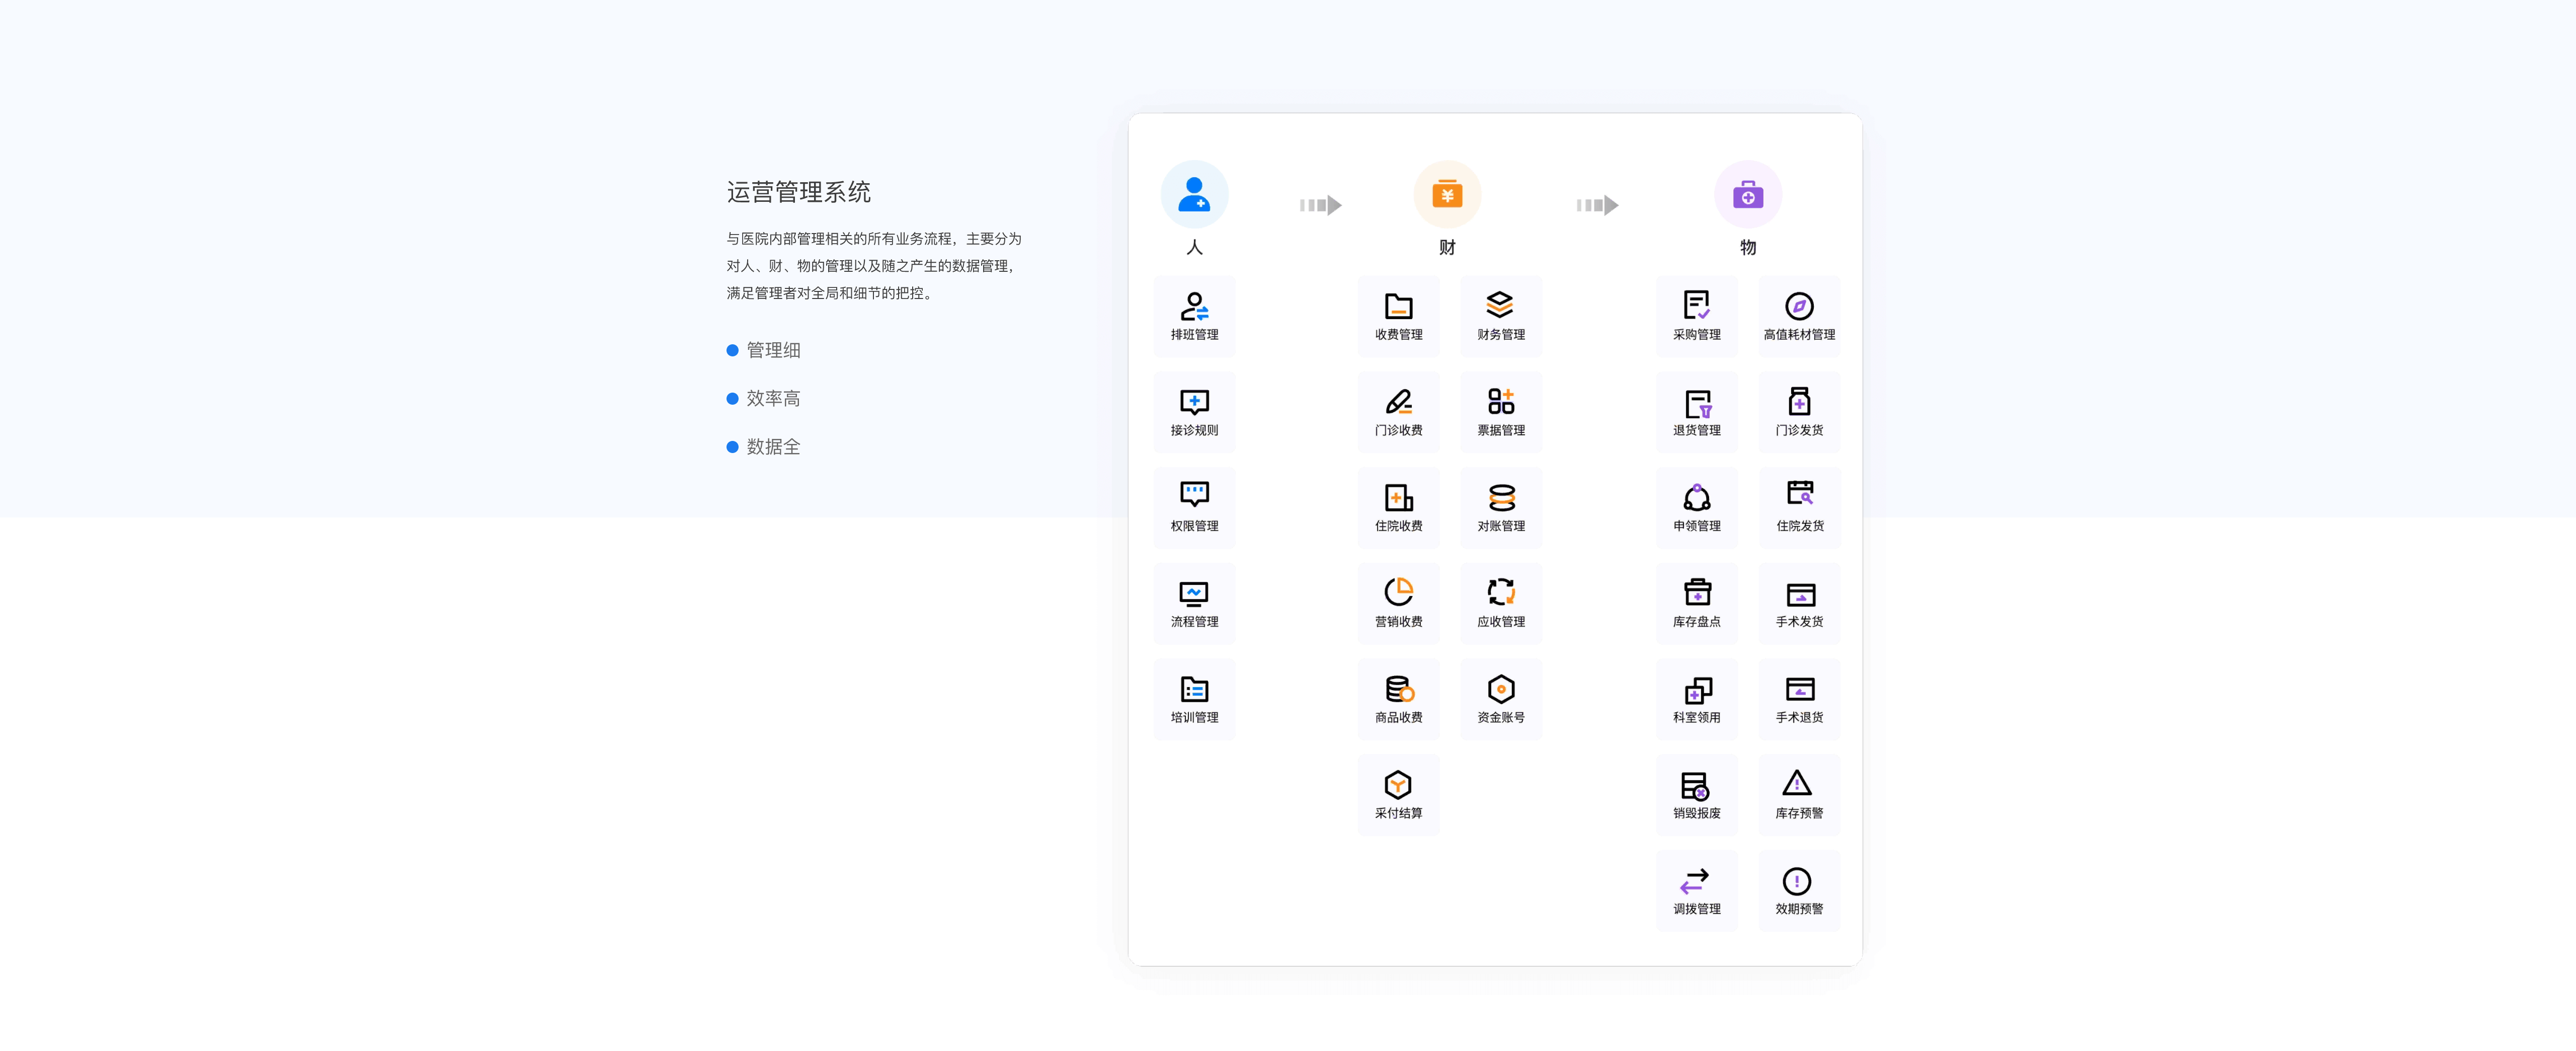Click the 收费管理 folder icon
The width and height of the screenshot is (2576, 1051).
(1398, 307)
